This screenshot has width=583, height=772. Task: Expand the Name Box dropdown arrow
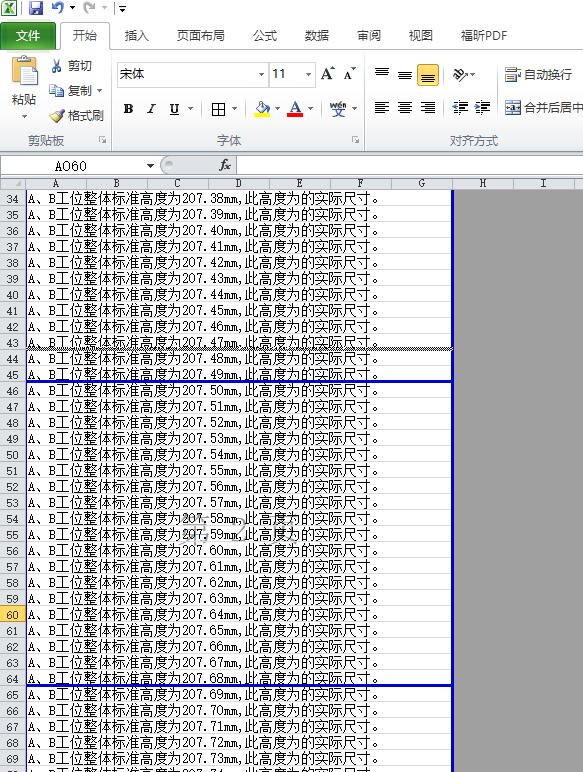point(150,166)
